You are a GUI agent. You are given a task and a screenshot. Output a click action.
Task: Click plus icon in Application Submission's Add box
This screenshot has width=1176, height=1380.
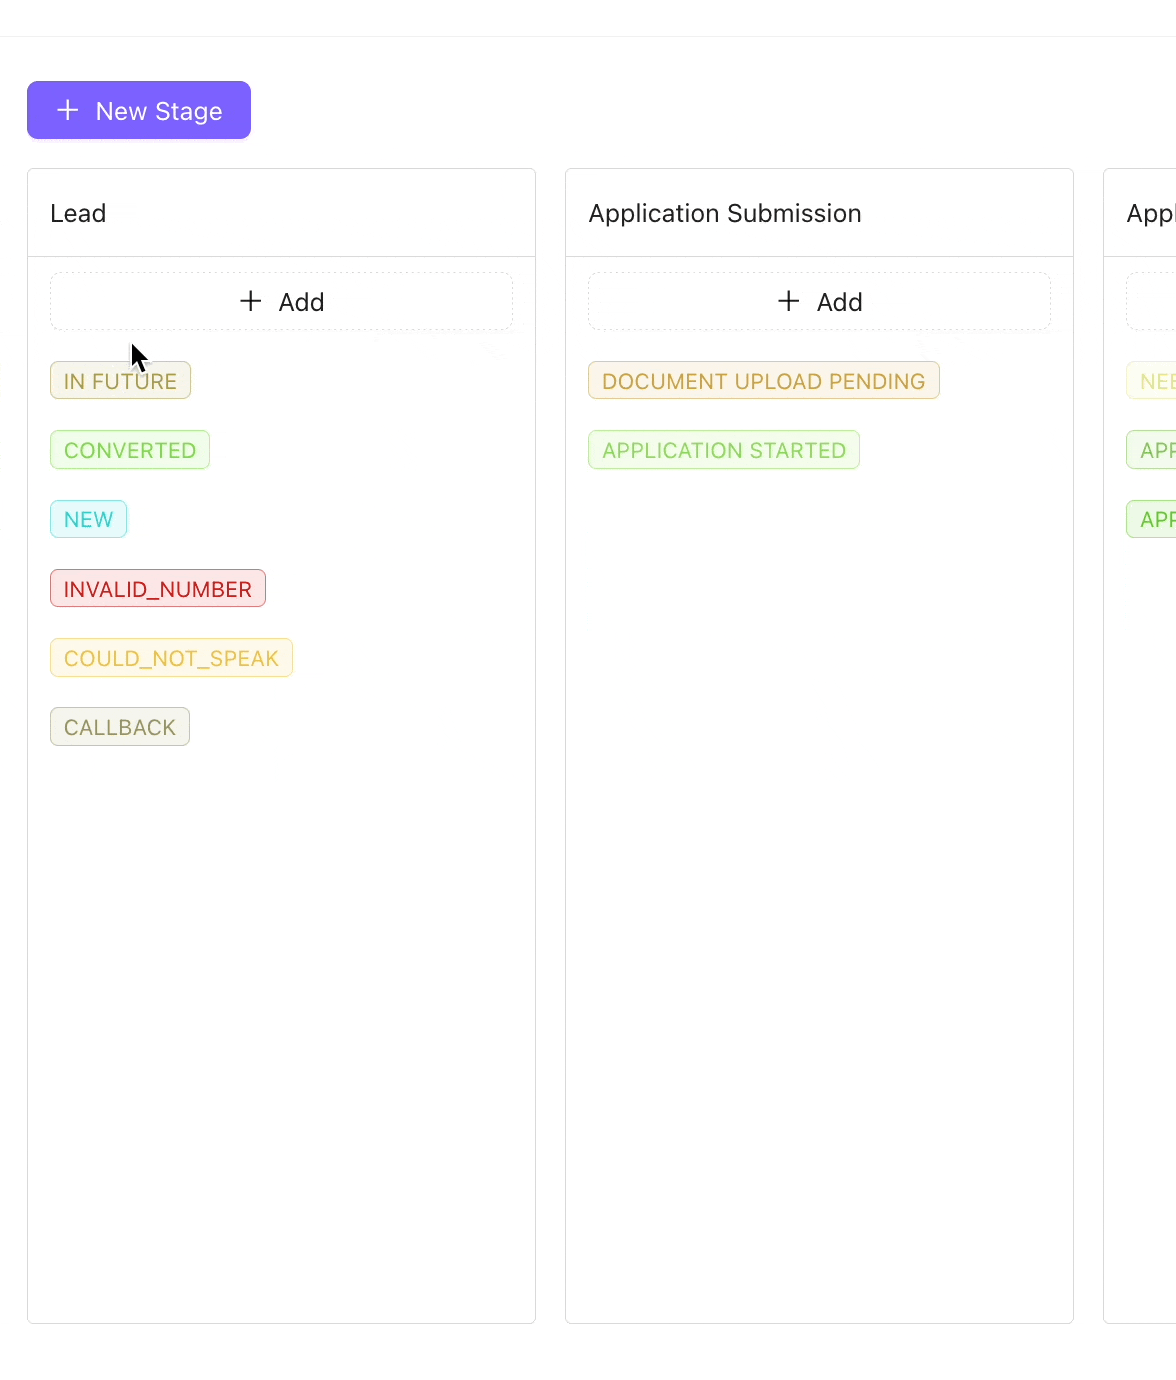pos(789,301)
